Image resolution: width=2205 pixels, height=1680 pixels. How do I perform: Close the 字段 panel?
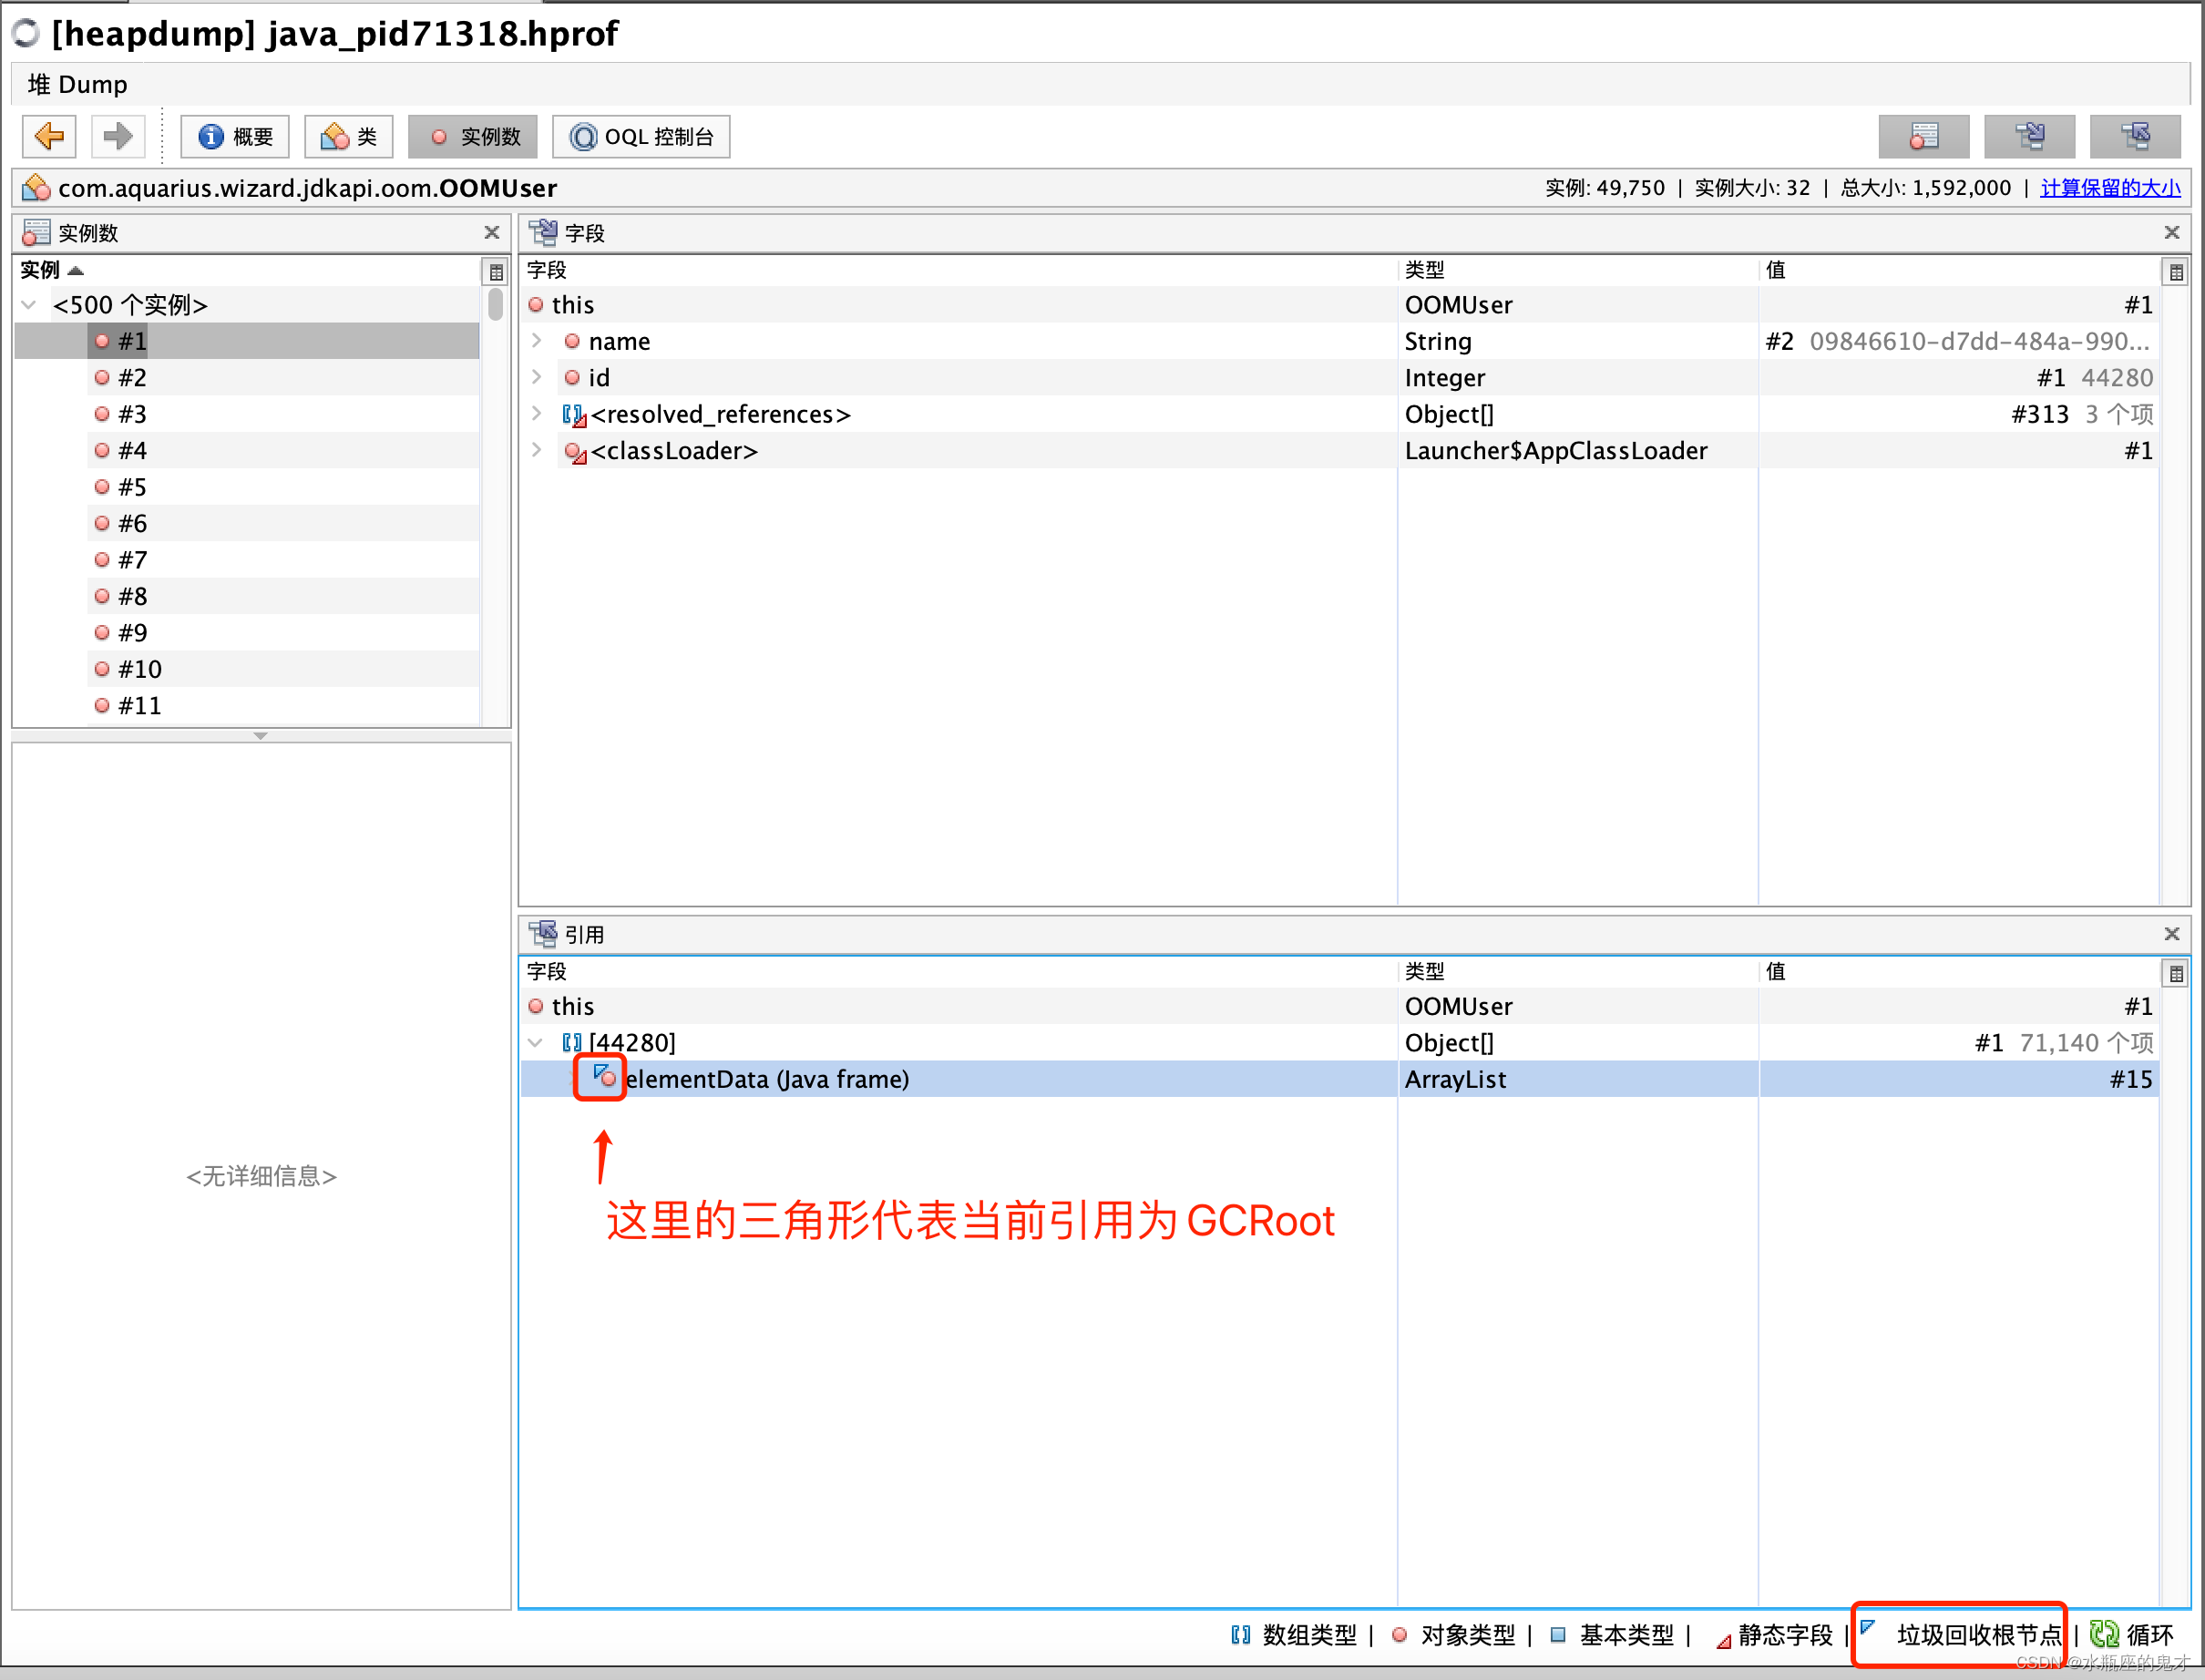pyautogui.click(x=2172, y=232)
